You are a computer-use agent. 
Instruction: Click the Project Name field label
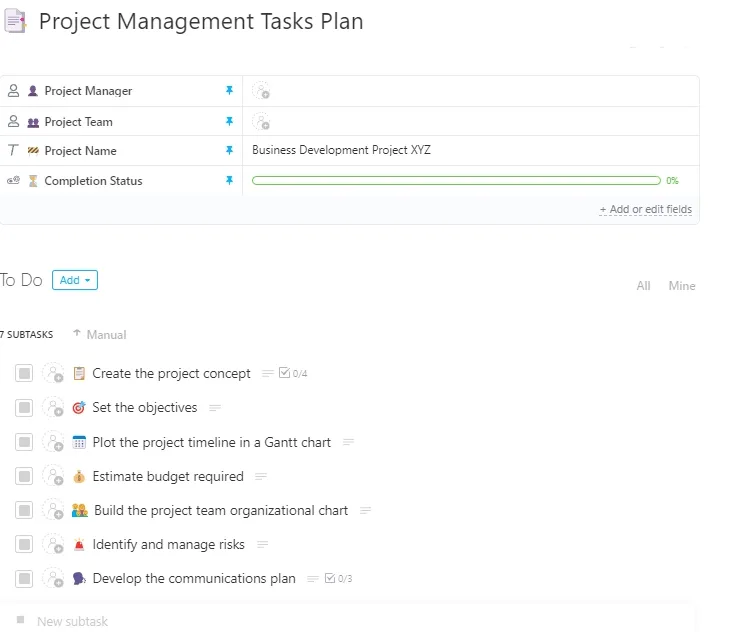pos(80,151)
